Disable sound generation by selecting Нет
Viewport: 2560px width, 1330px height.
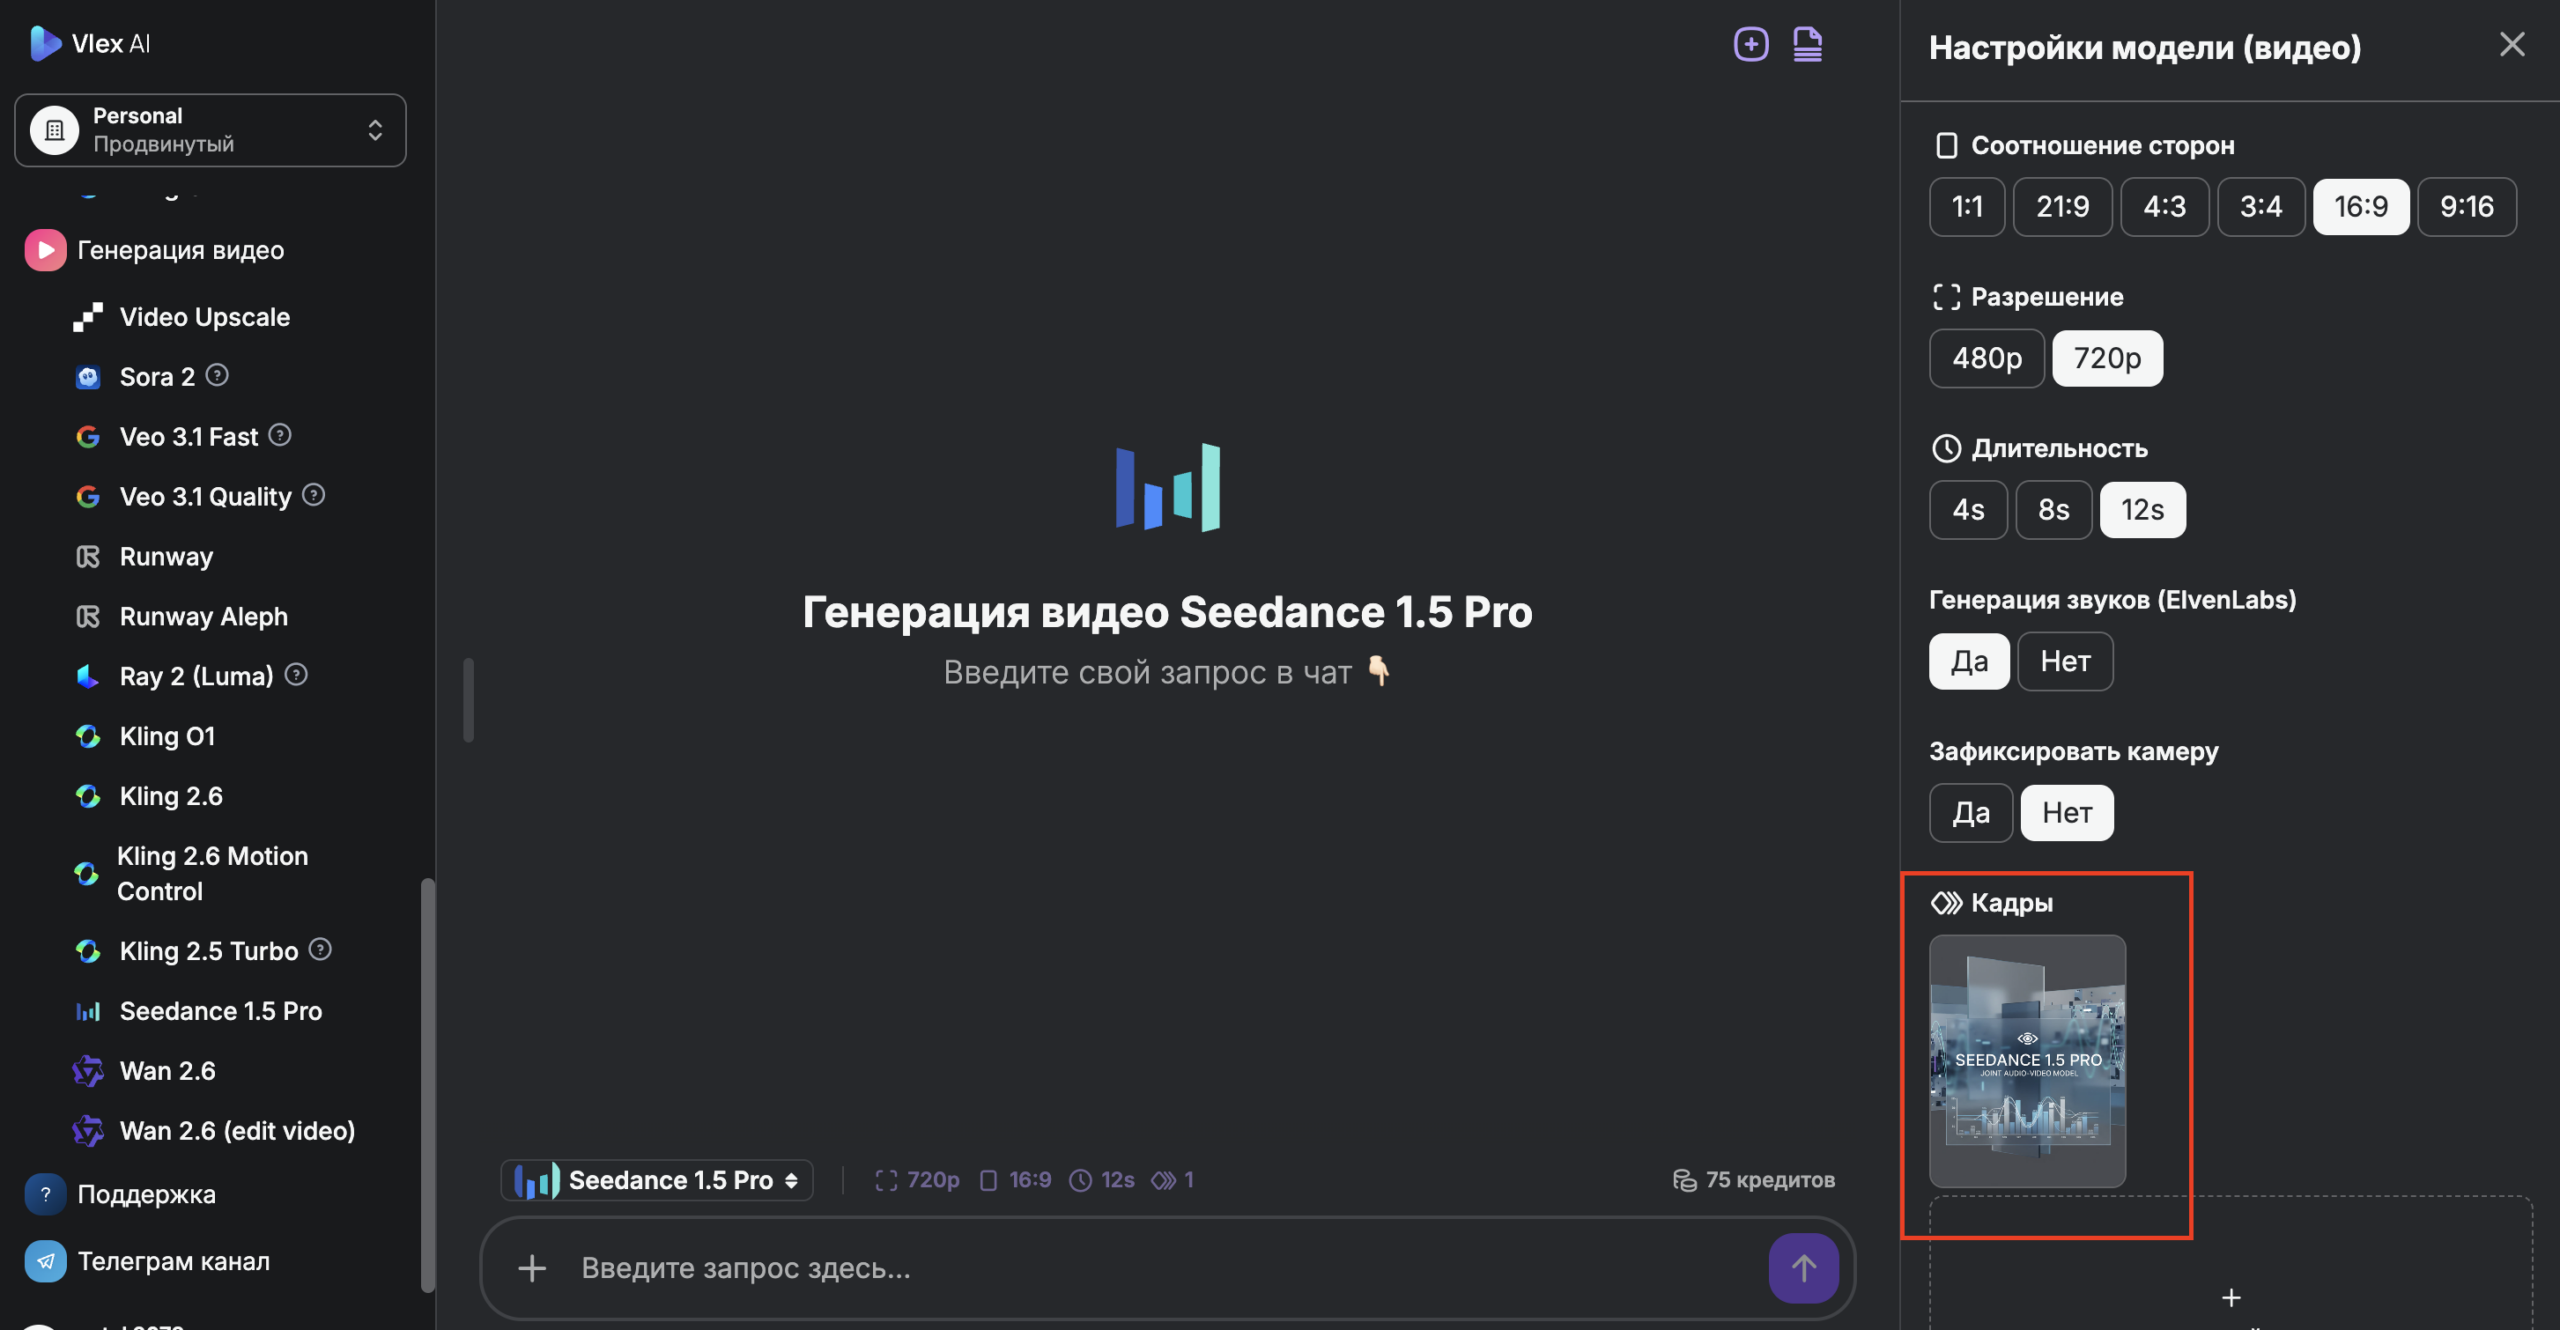pyautogui.click(x=2065, y=661)
